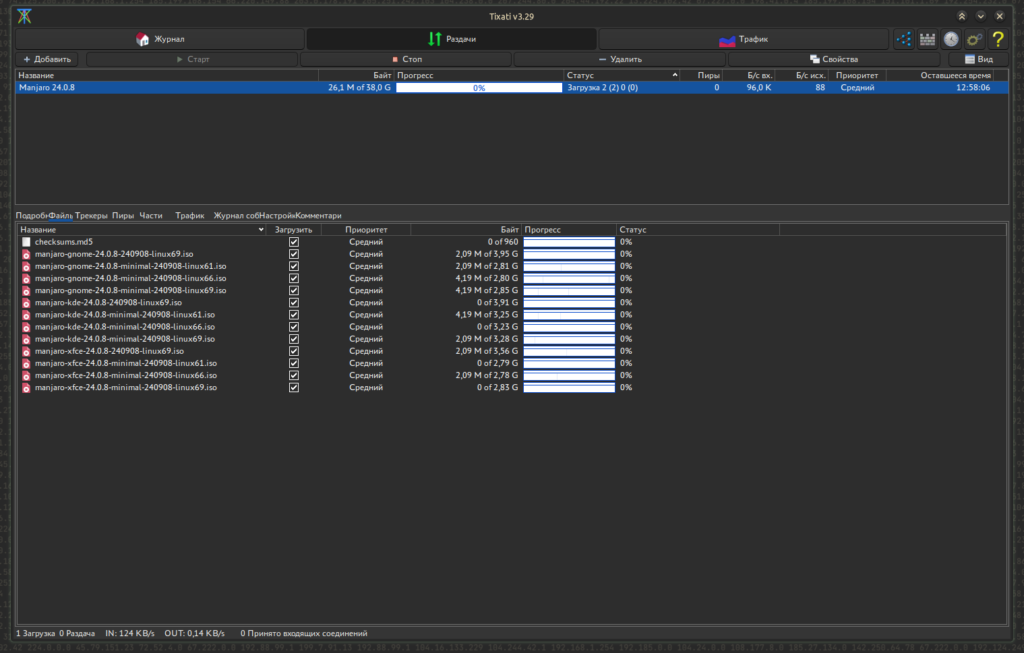This screenshot has height=653, width=1024.
Task: Click '2,09 M of 3,56 G' size value
Action: 487,351
